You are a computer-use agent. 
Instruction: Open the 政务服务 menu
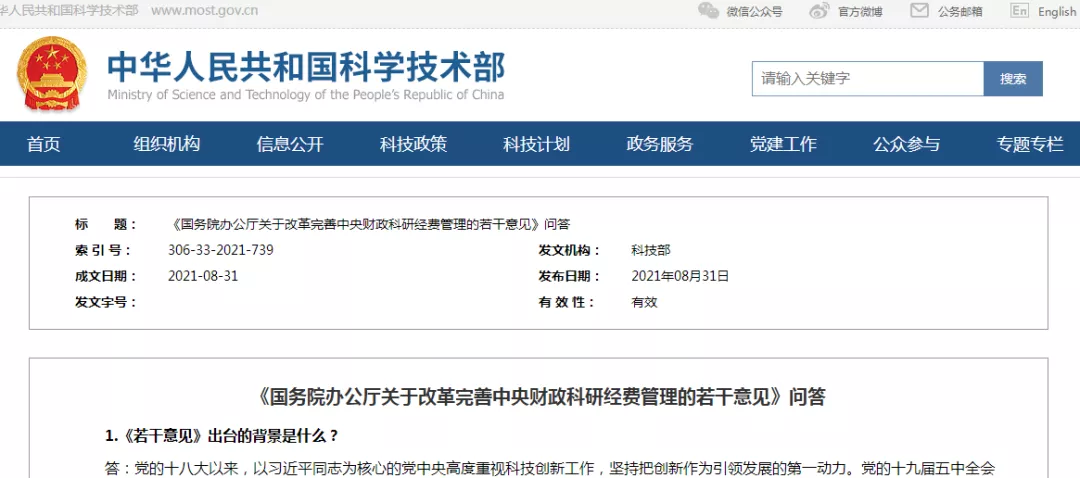coord(660,144)
